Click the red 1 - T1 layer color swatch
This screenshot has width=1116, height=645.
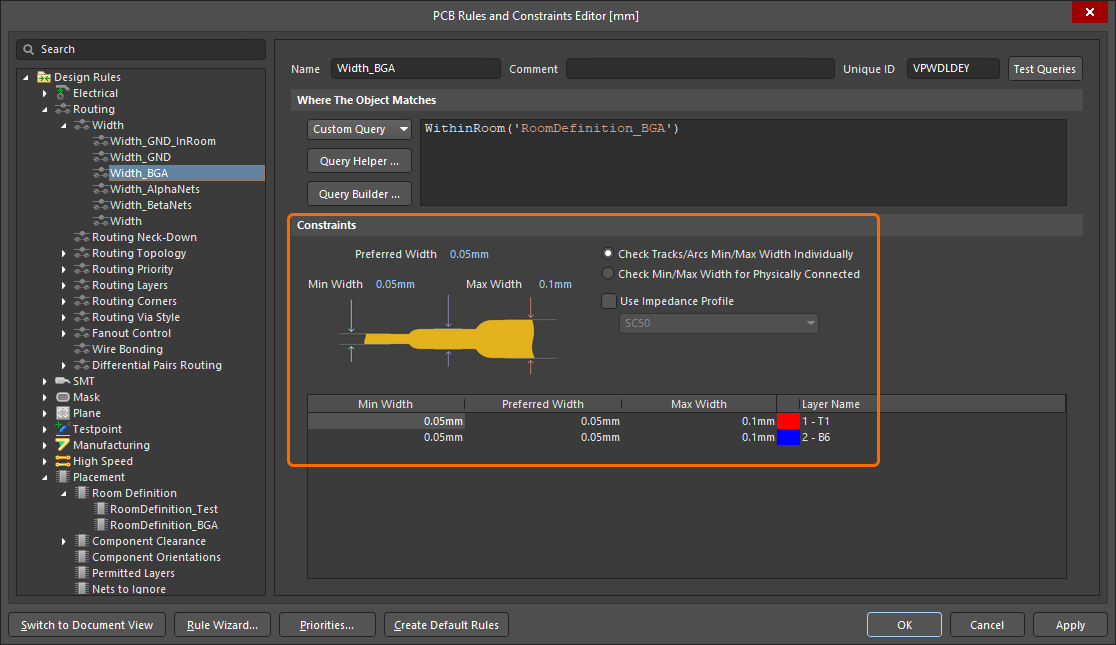coord(788,421)
